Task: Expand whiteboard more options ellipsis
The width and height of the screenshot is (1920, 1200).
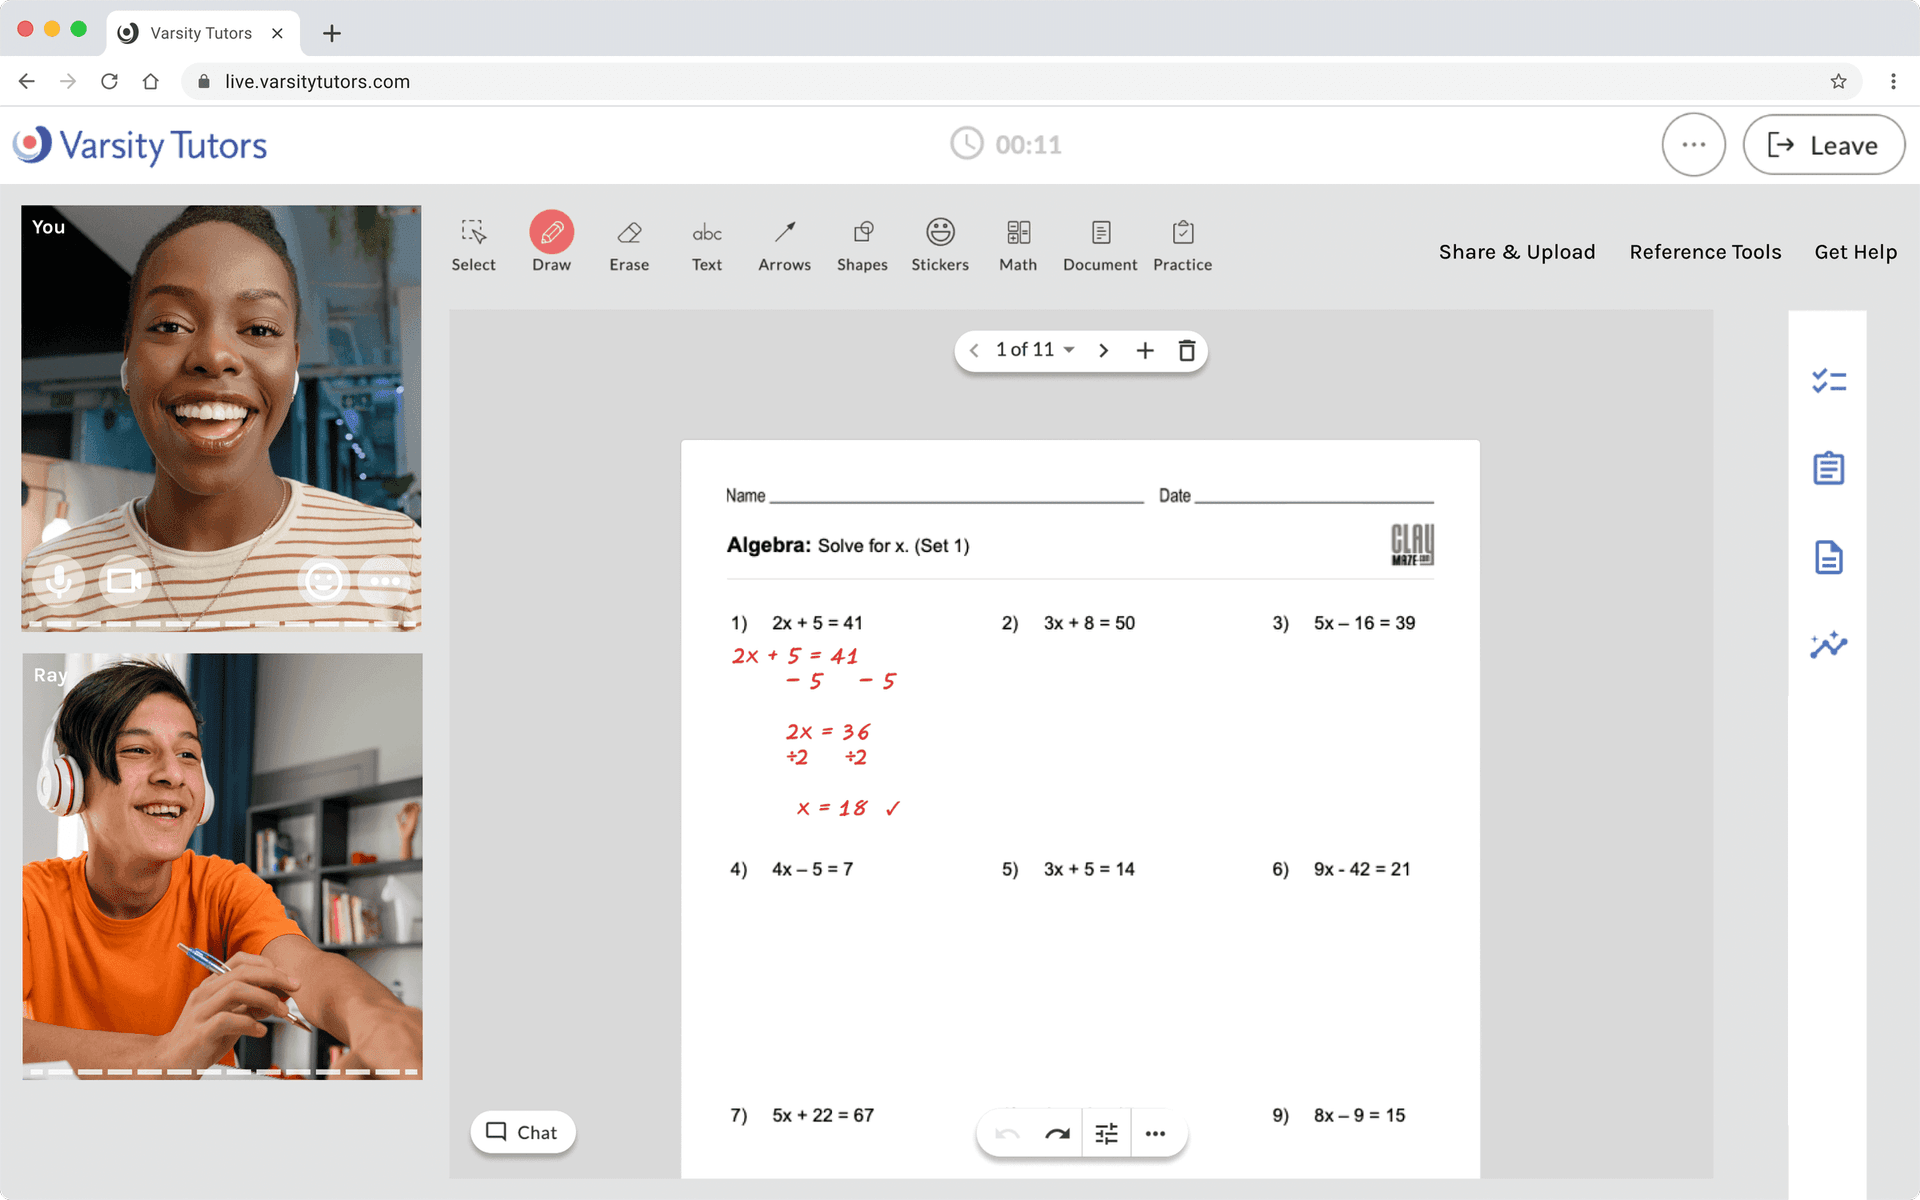Action: (x=1155, y=1133)
